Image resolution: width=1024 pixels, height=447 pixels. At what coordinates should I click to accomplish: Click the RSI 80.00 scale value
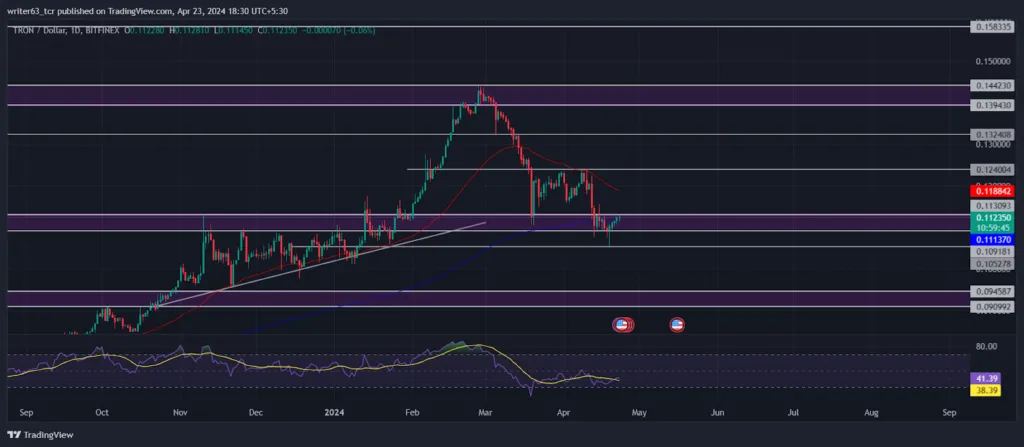point(986,346)
